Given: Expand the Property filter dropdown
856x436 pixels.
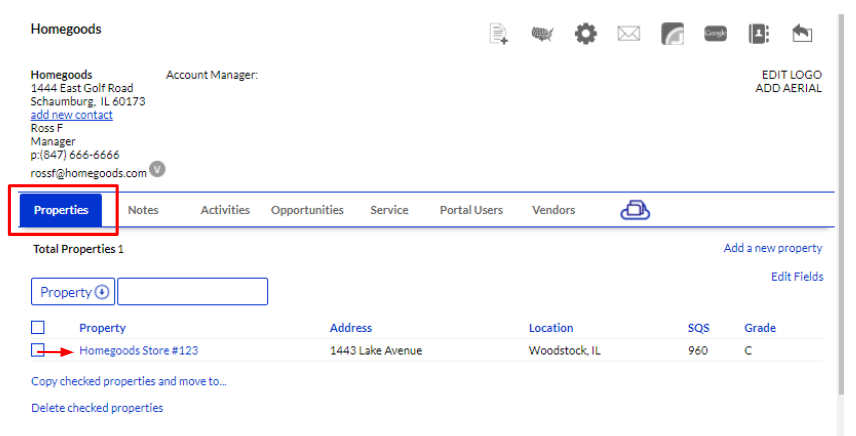Looking at the screenshot, I should click(73, 292).
